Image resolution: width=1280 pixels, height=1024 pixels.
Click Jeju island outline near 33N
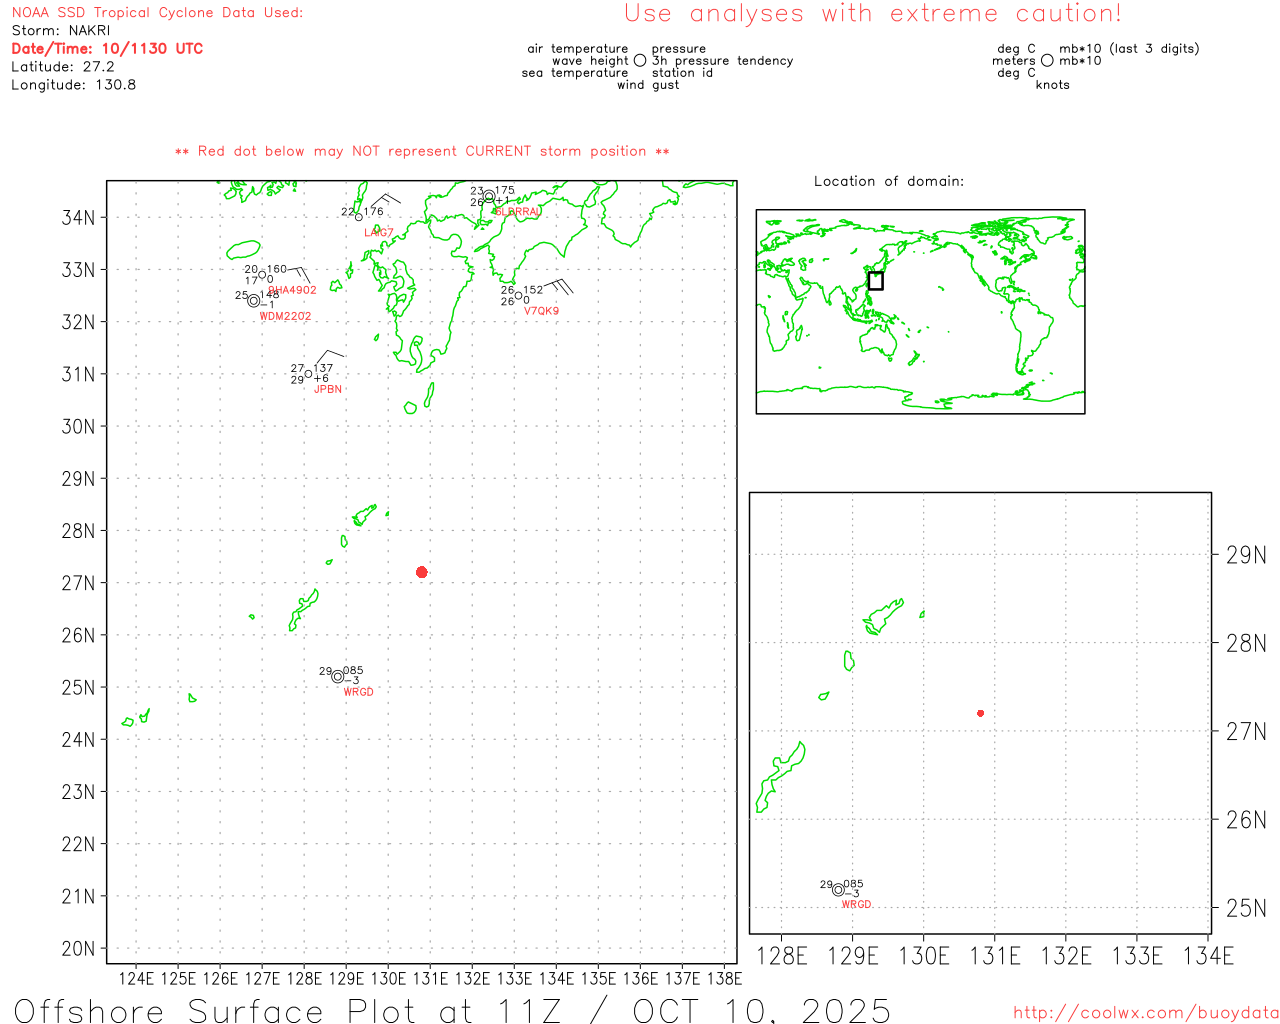[x=243, y=250]
